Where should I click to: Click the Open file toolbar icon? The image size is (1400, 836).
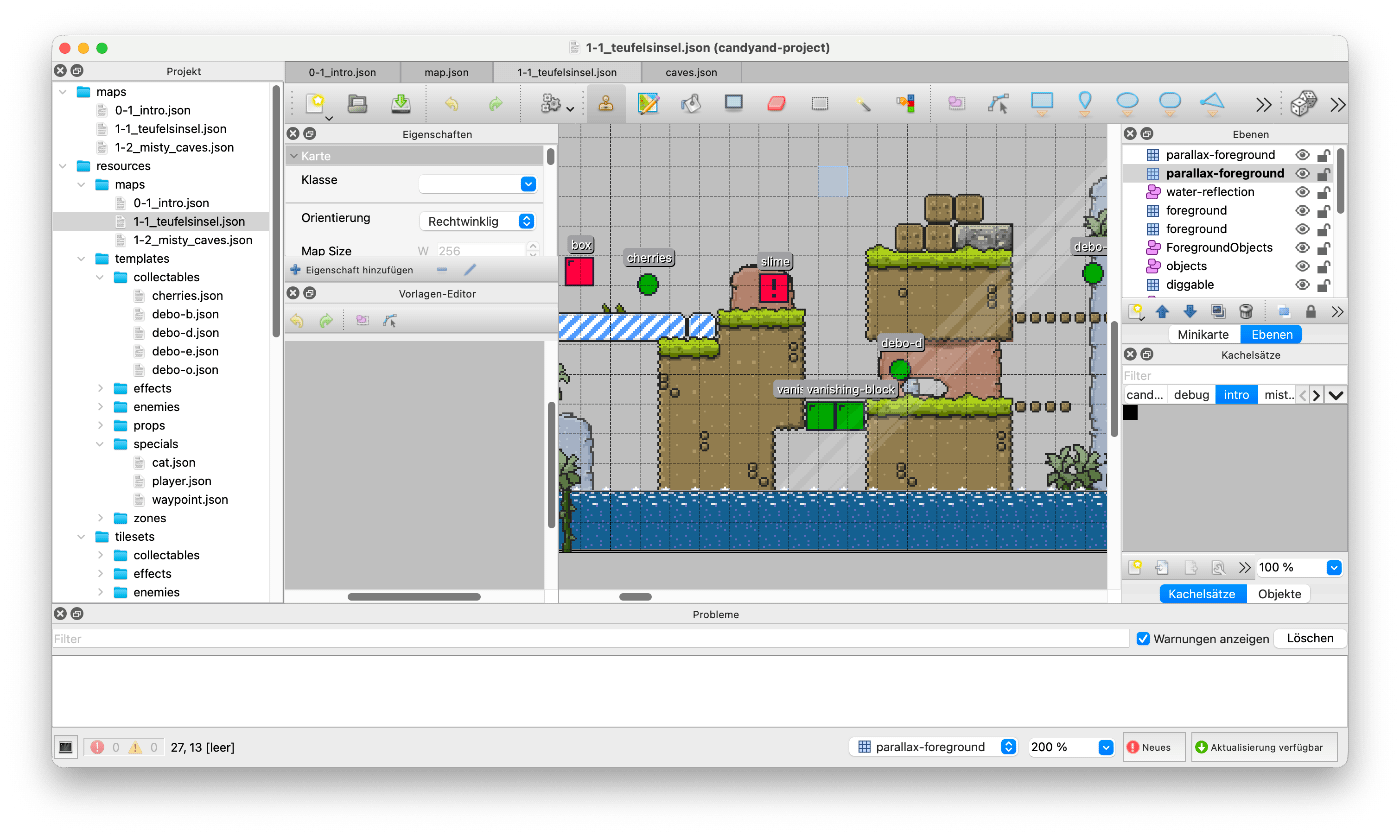click(x=358, y=103)
